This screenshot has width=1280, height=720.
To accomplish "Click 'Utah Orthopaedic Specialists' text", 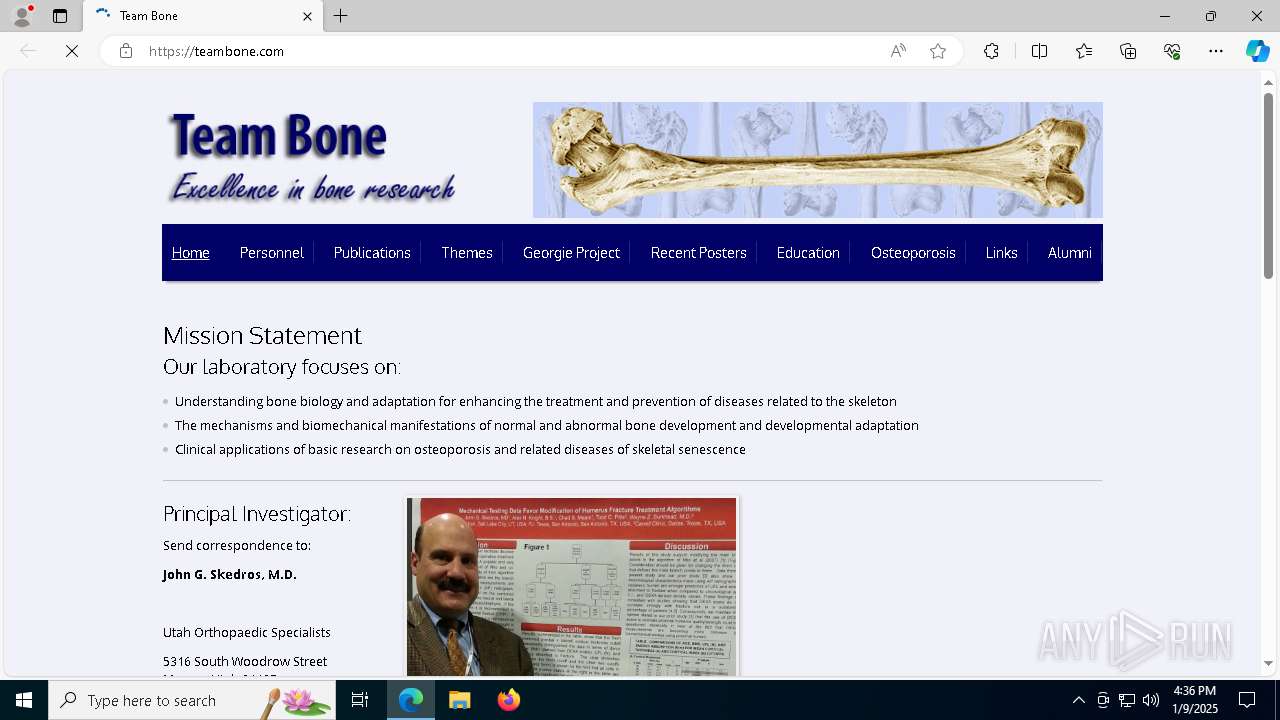I will [x=247, y=632].
